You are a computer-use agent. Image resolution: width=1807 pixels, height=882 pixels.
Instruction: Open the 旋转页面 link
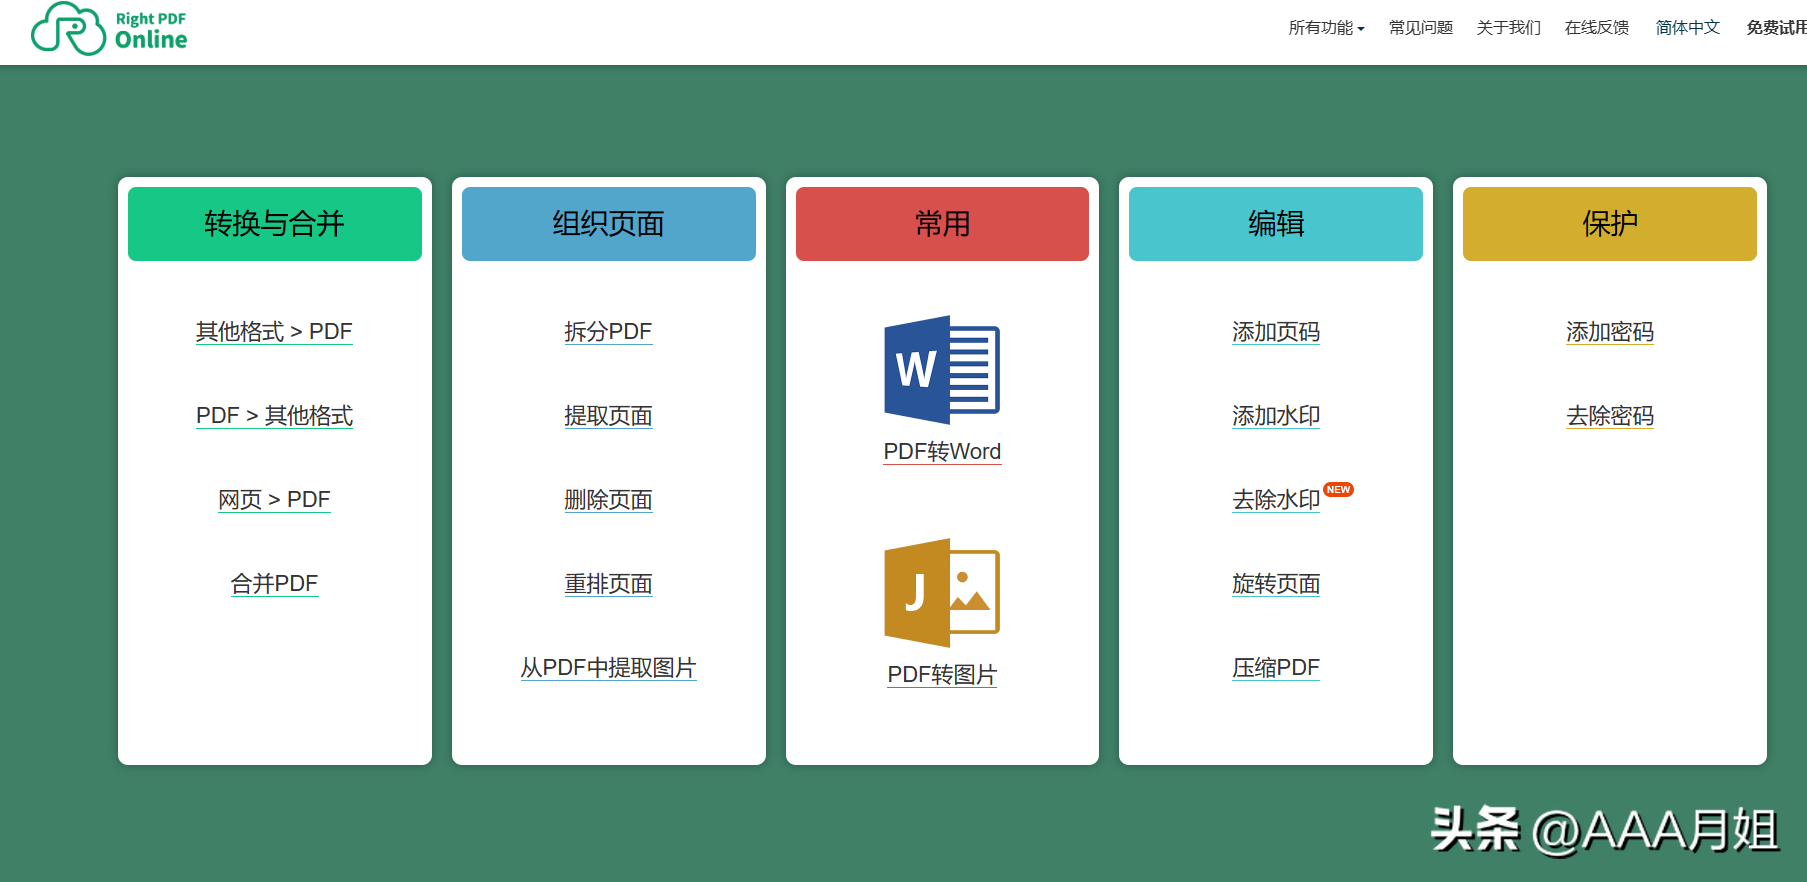(1276, 584)
